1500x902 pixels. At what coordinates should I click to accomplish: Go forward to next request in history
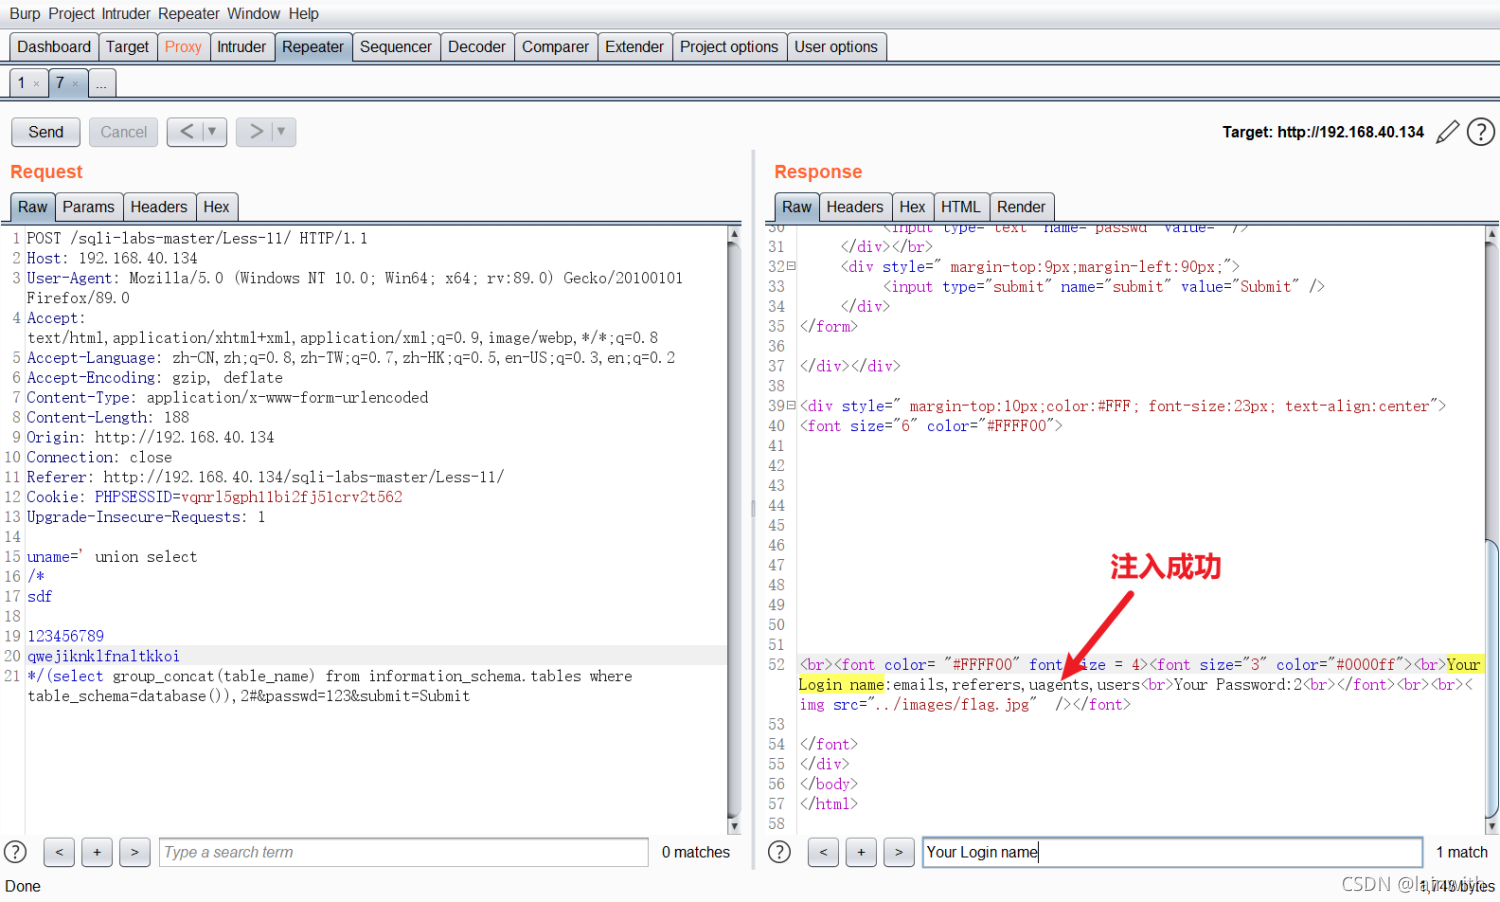pos(256,131)
